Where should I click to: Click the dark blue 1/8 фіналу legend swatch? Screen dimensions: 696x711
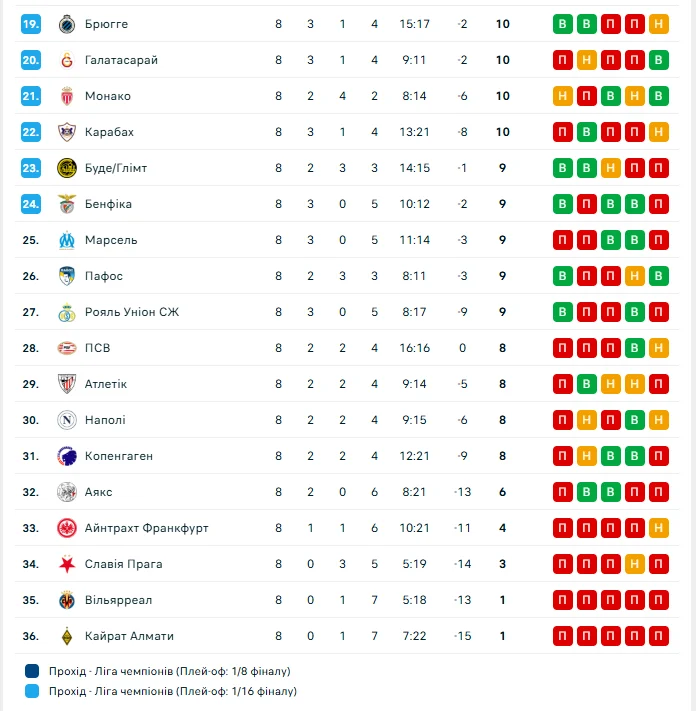32,671
